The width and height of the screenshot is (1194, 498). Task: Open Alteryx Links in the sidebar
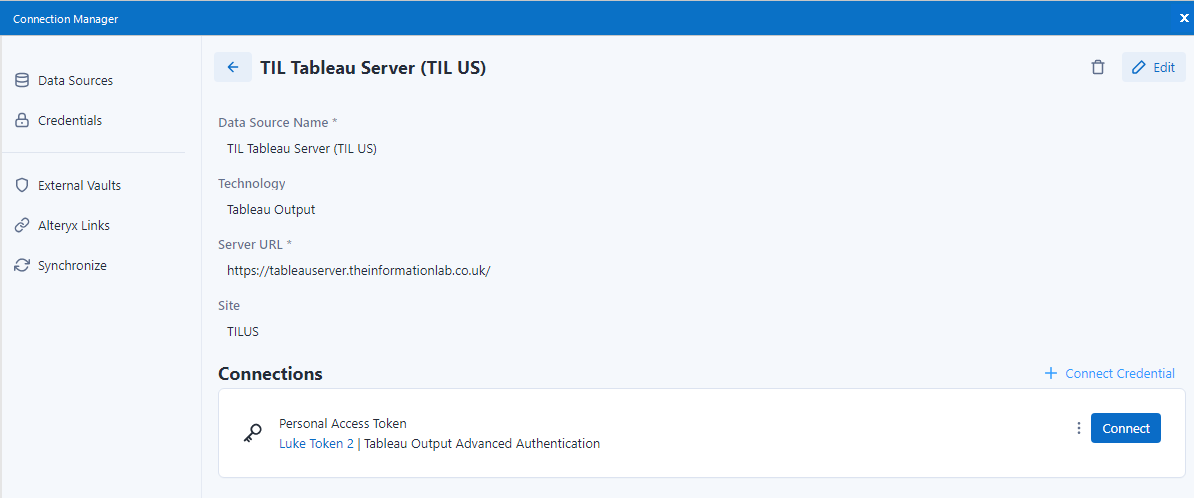point(74,225)
